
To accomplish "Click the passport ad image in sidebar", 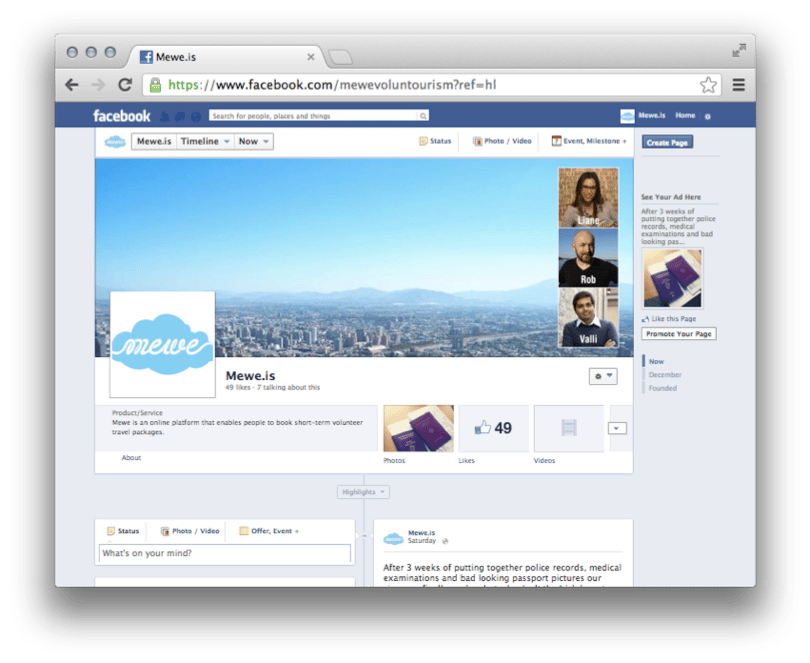I will tap(672, 278).
